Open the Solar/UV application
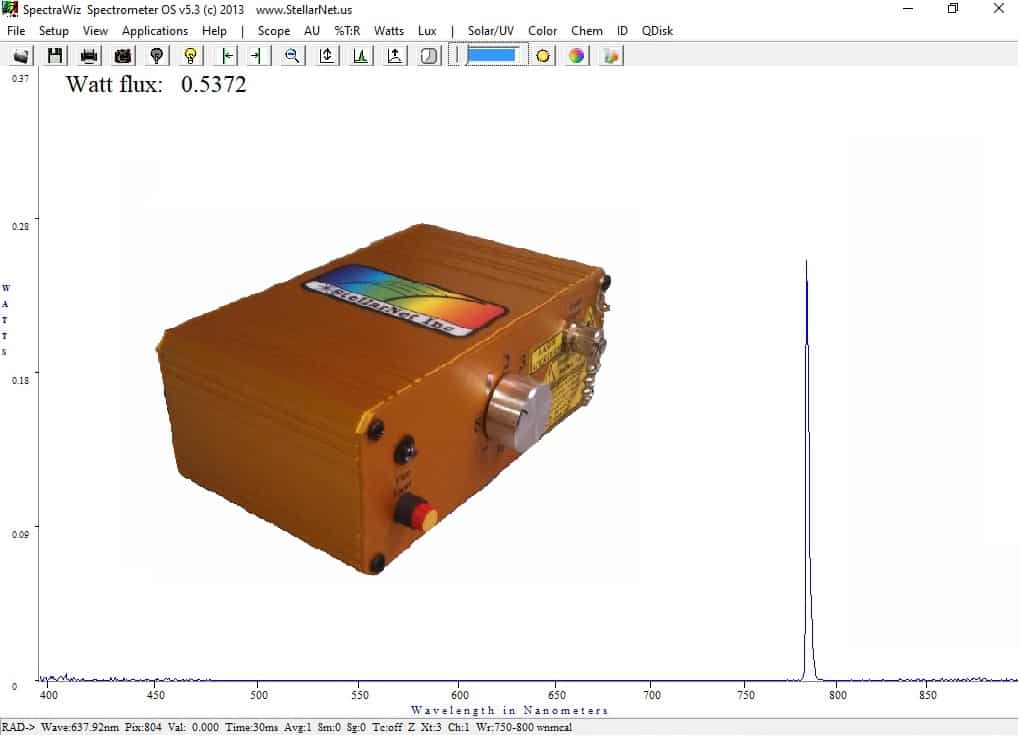The width and height of the screenshot is (1019, 736). 491,31
